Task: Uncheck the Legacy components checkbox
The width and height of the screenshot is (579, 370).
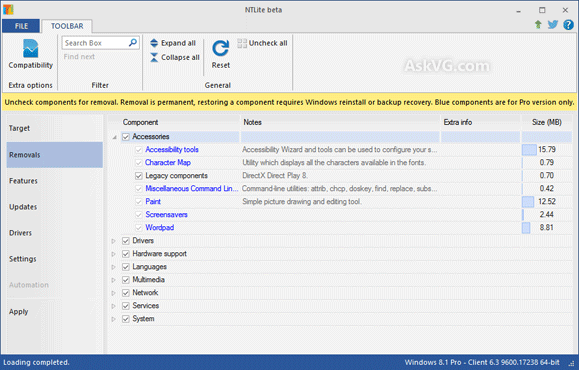Action: click(138, 176)
